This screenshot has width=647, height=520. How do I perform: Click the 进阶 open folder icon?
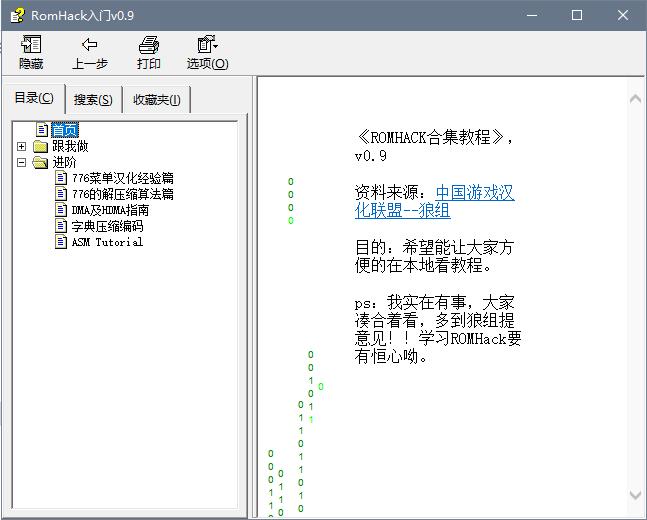(x=40, y=162)
